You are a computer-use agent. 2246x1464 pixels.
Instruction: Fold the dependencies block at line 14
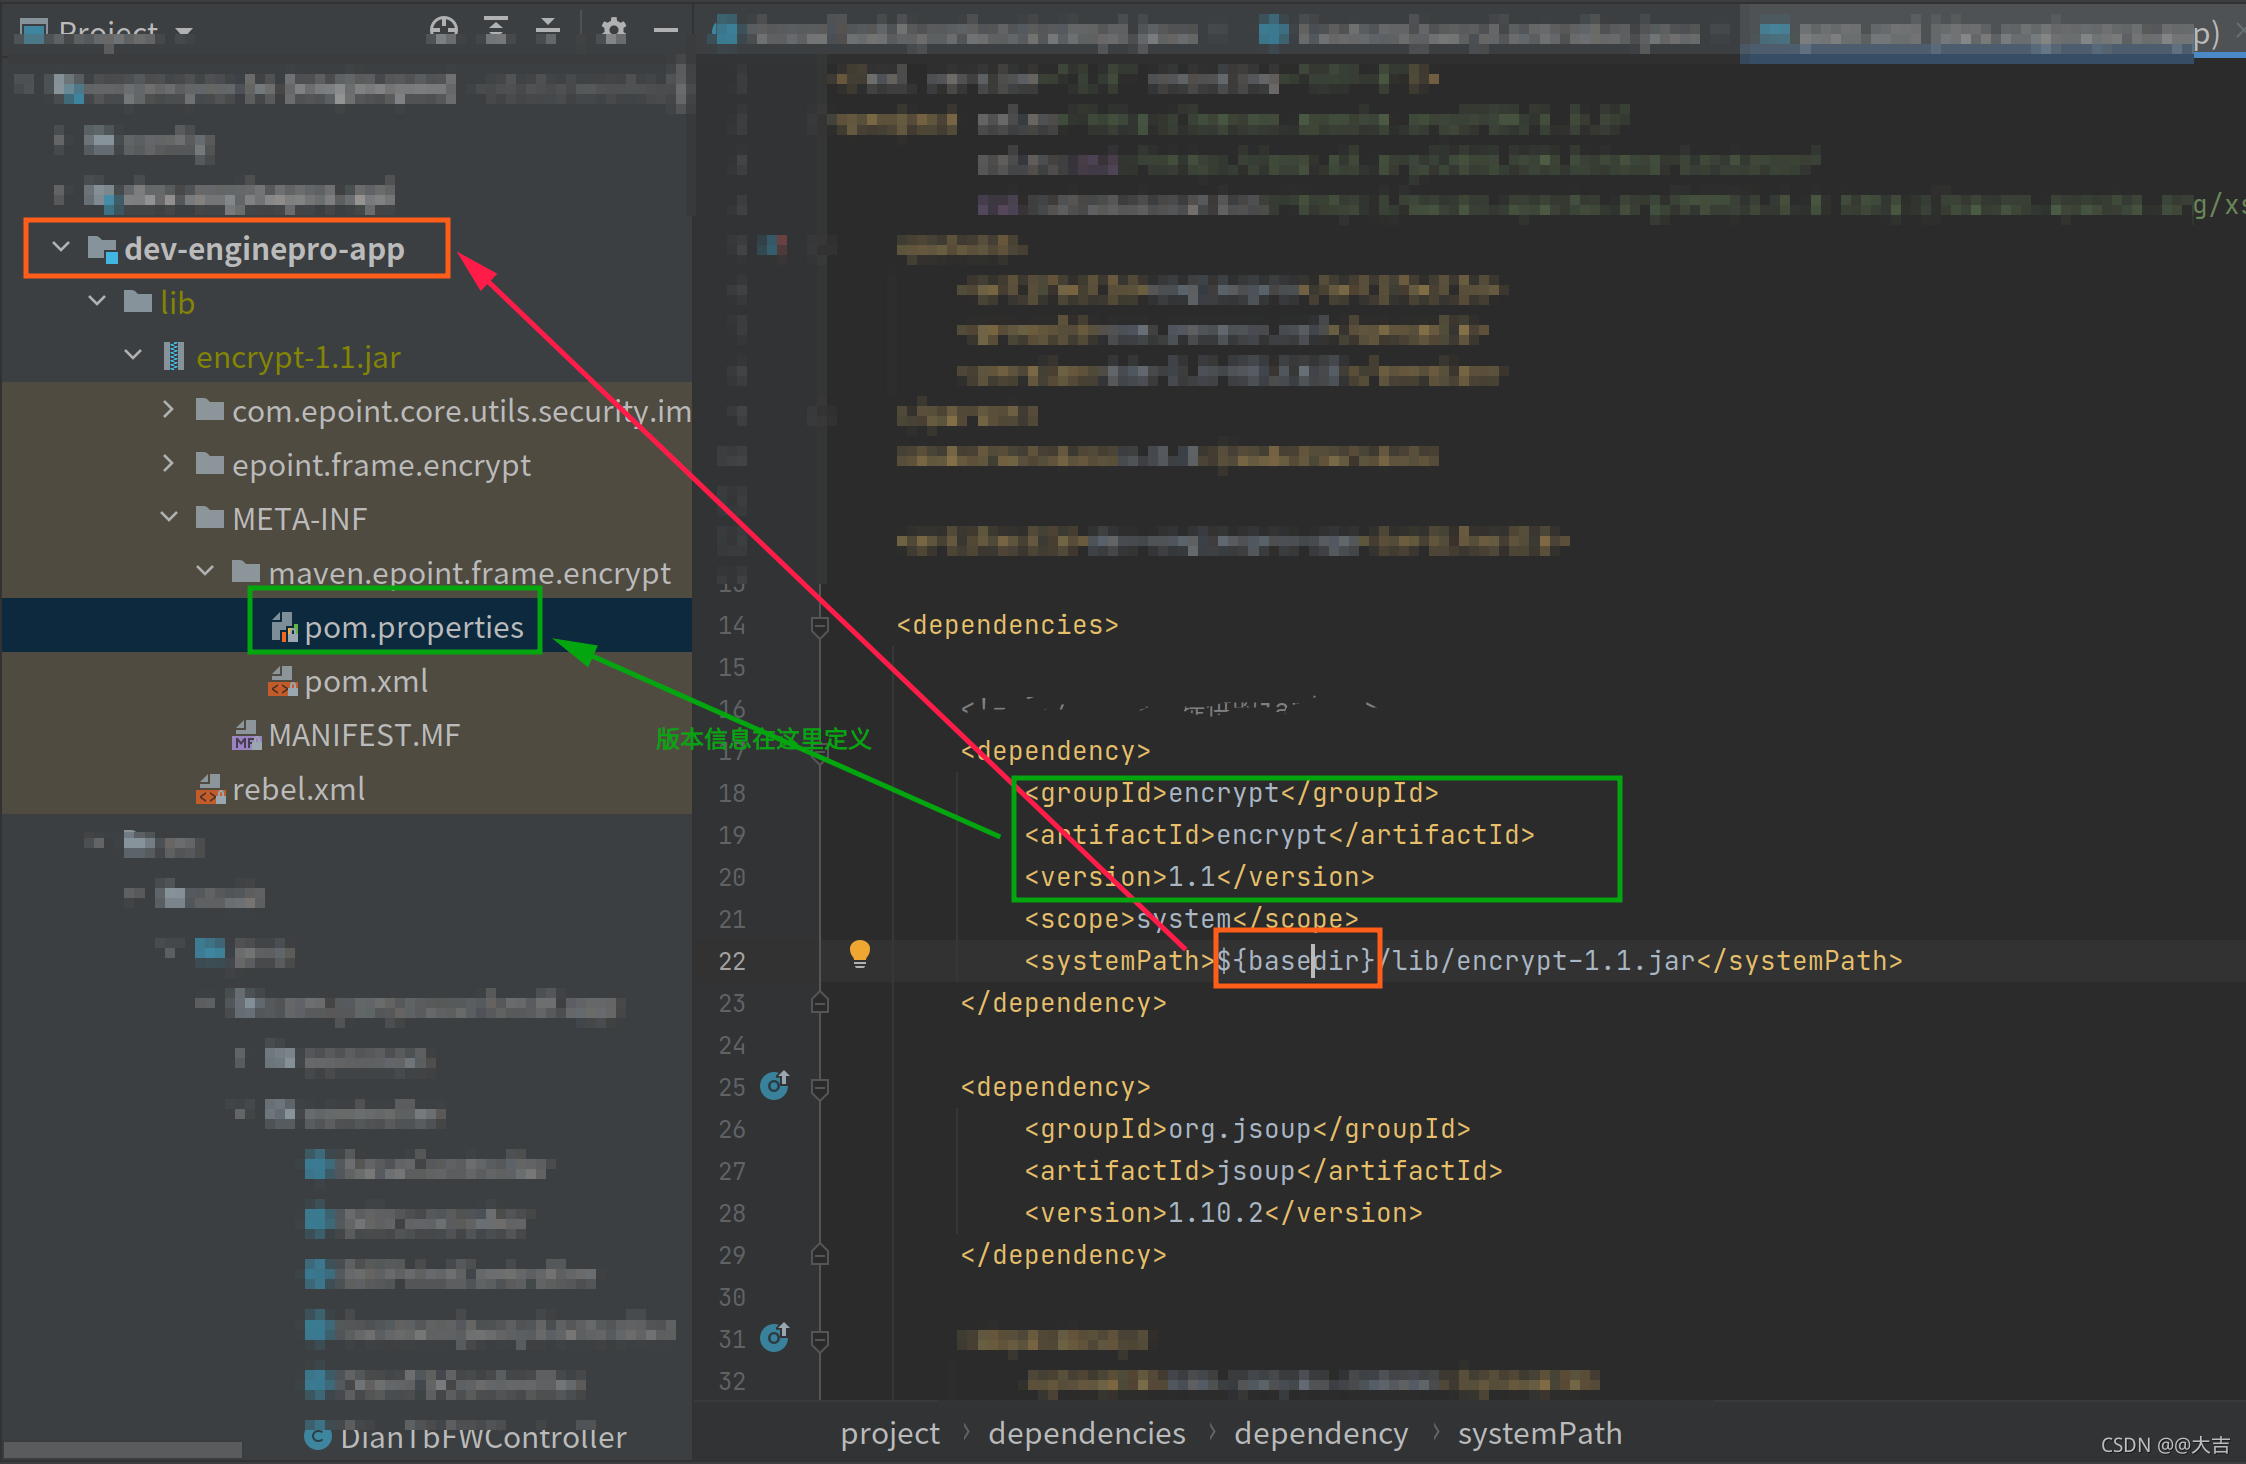(x=820, y=626)
